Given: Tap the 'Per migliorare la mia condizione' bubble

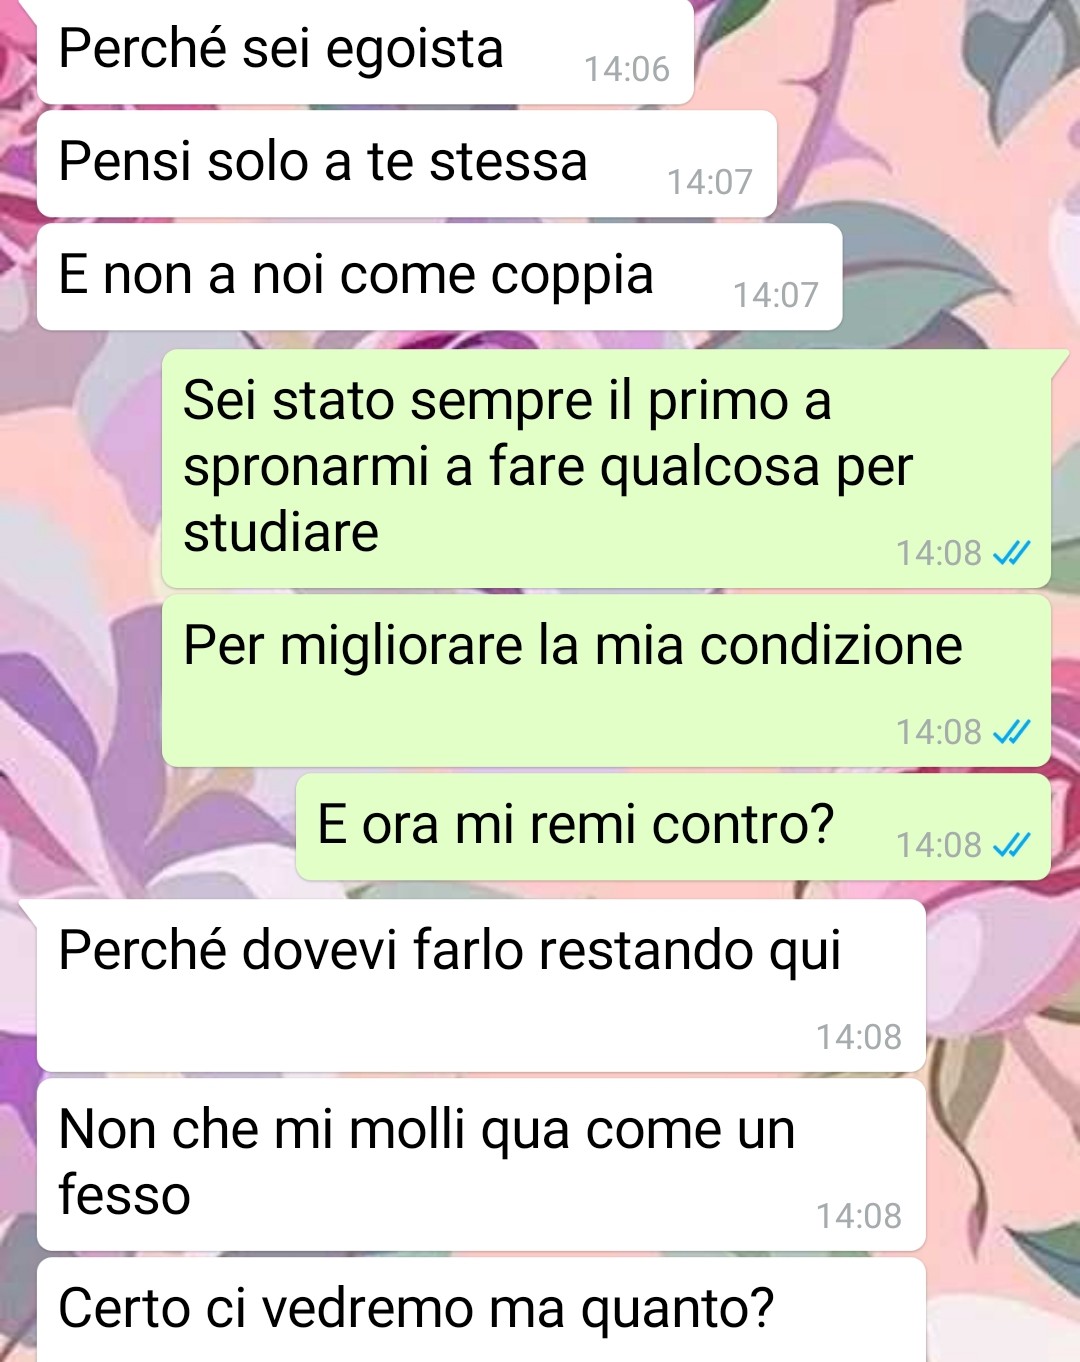Looking at the screenshot, I should coord(606,681).
